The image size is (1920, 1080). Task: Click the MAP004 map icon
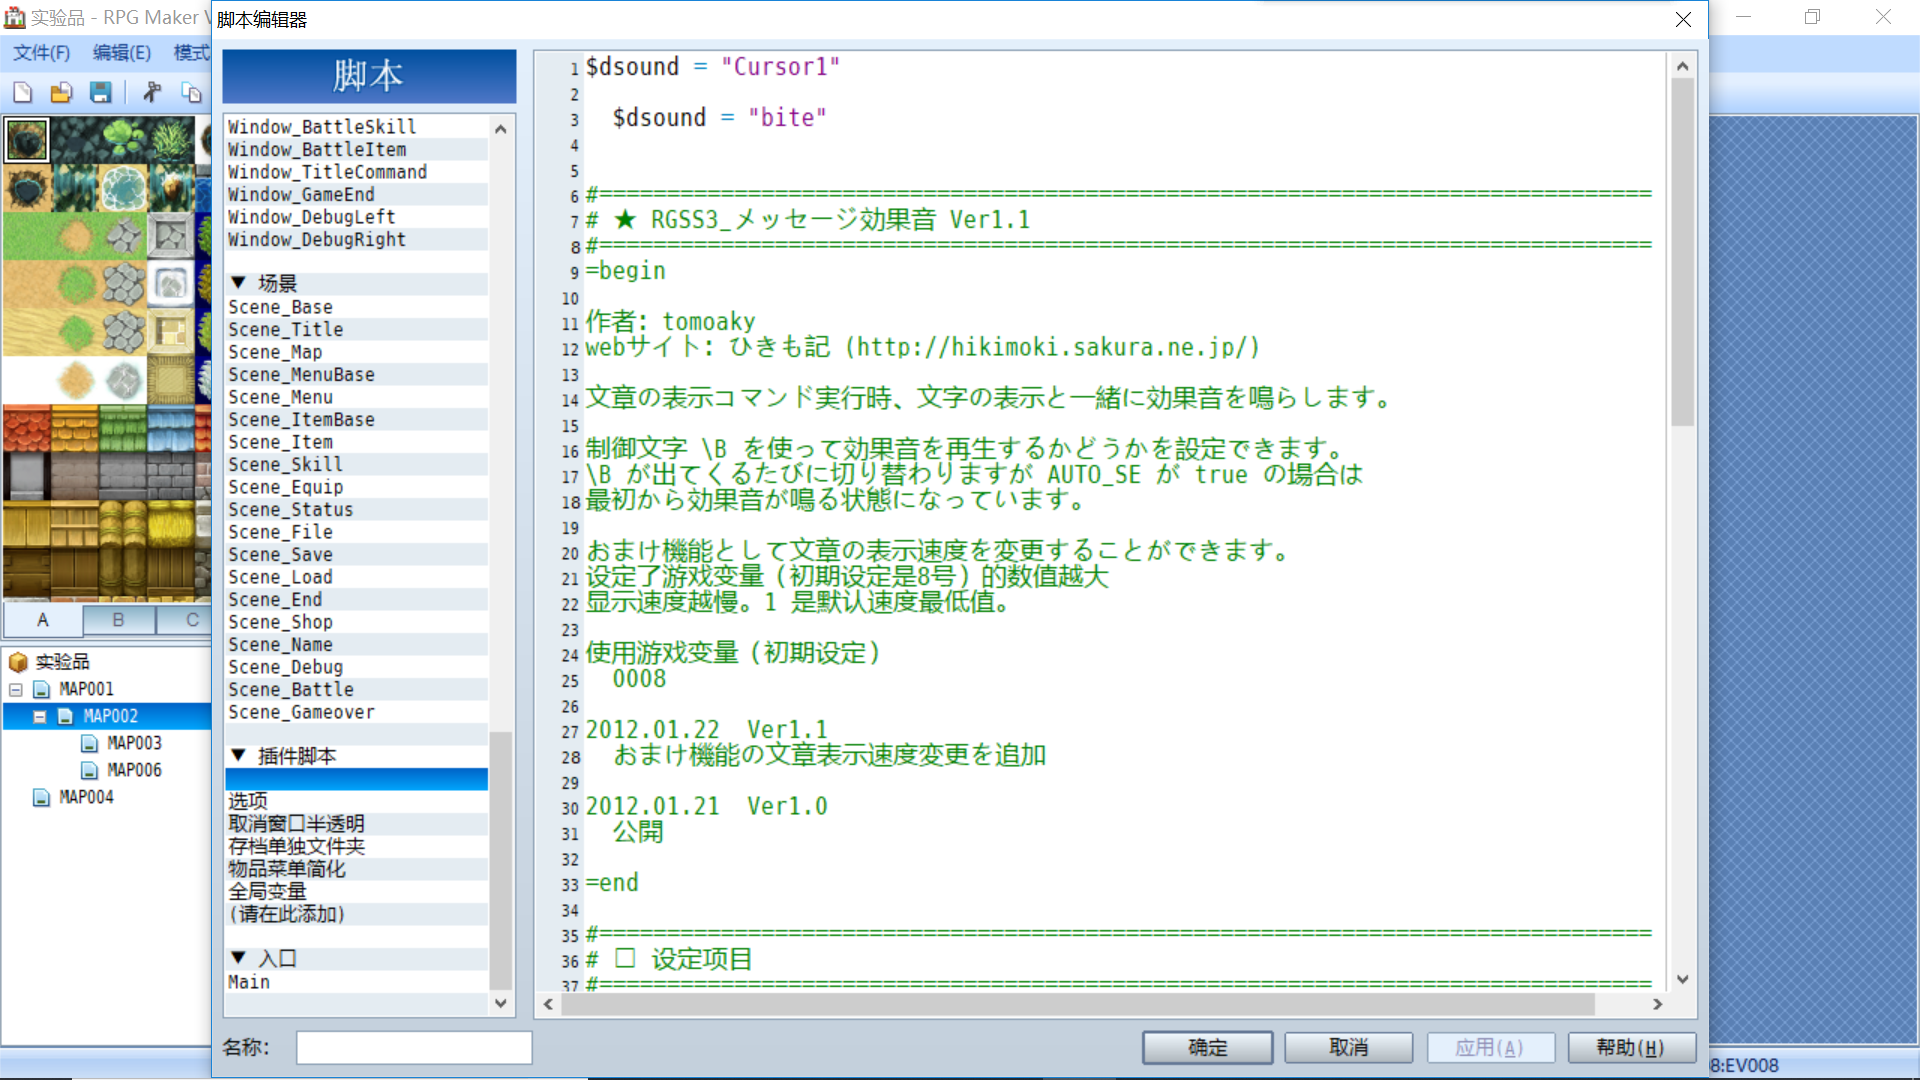coord(42,797)
